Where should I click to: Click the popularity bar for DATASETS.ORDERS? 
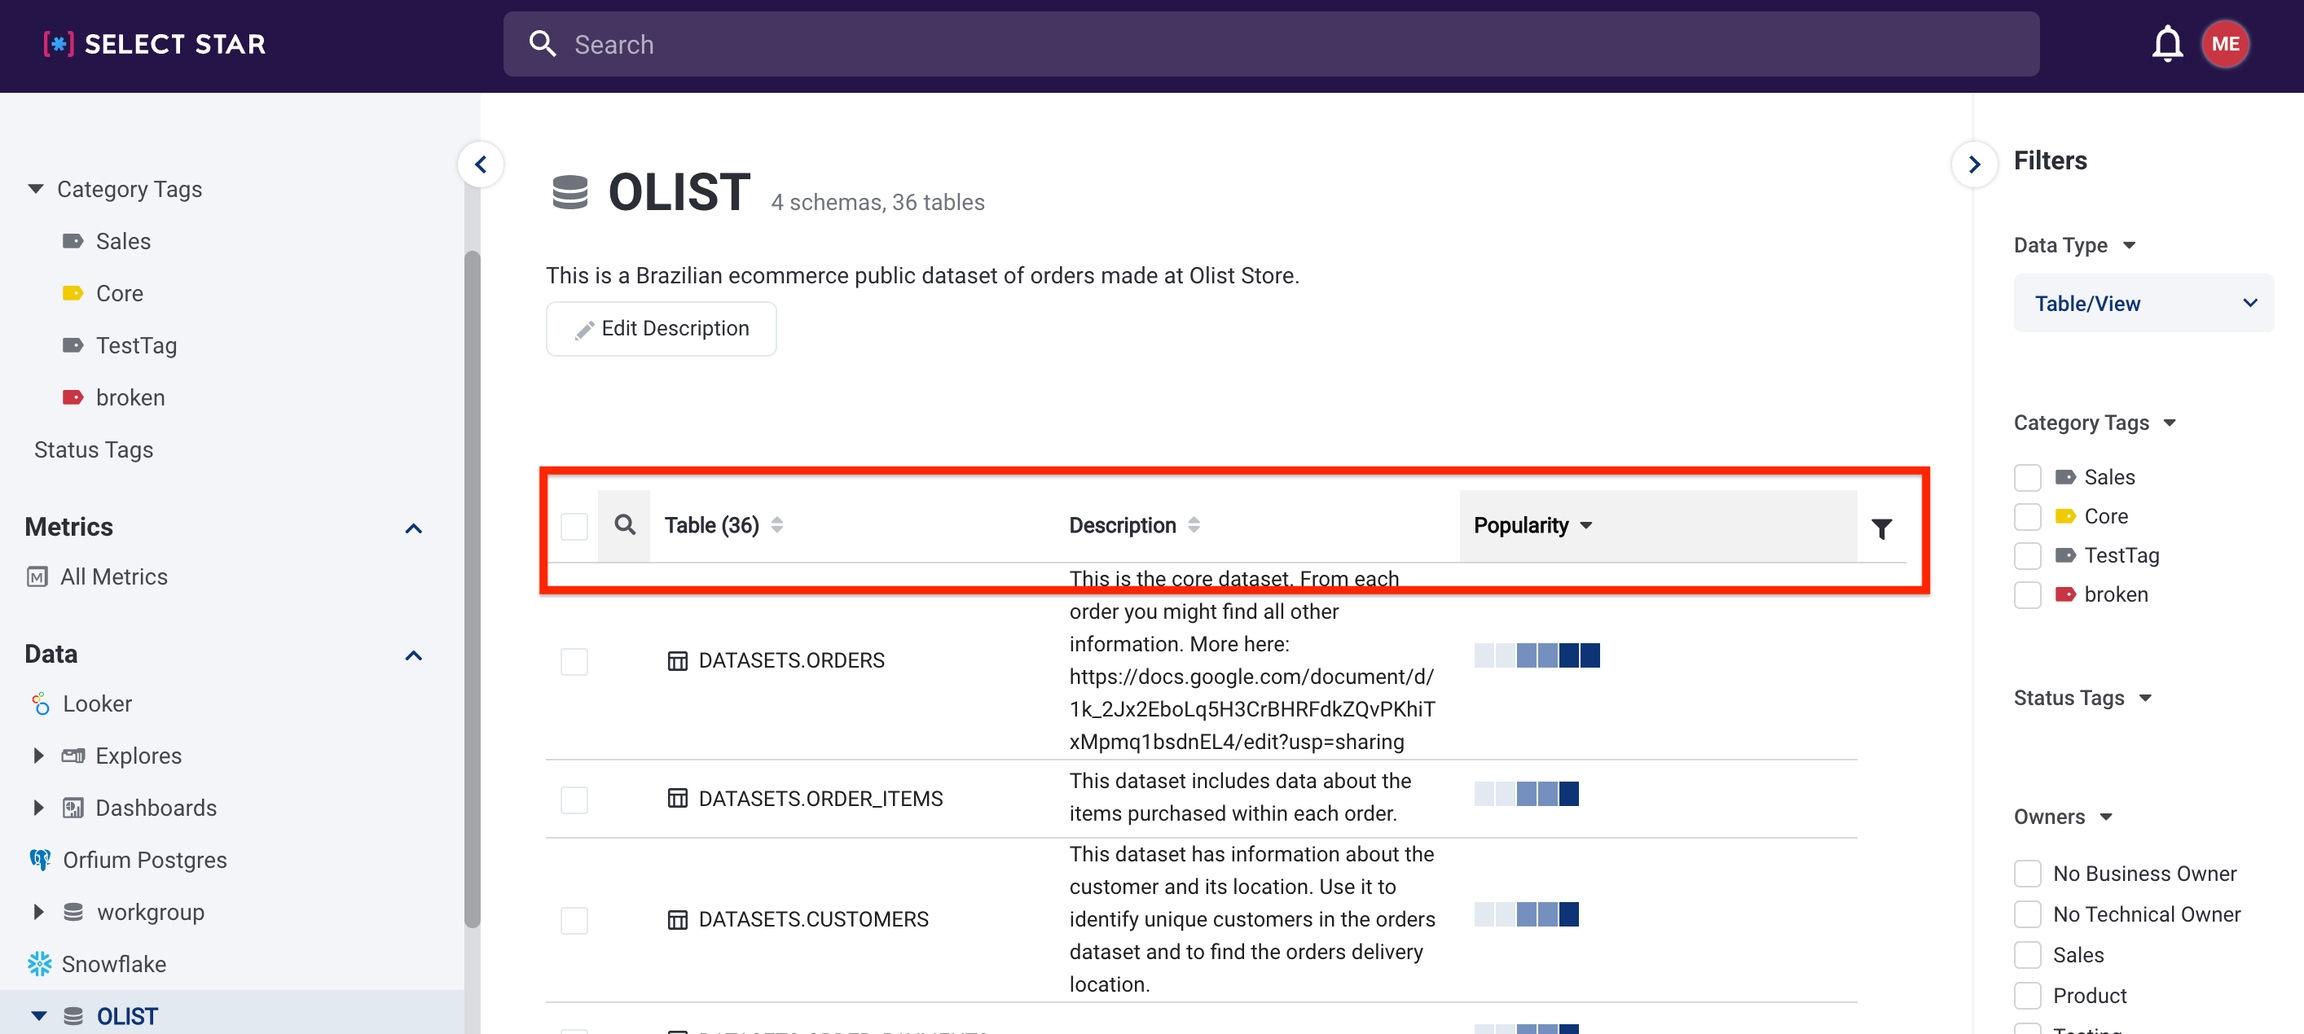tap(1536, 656)
